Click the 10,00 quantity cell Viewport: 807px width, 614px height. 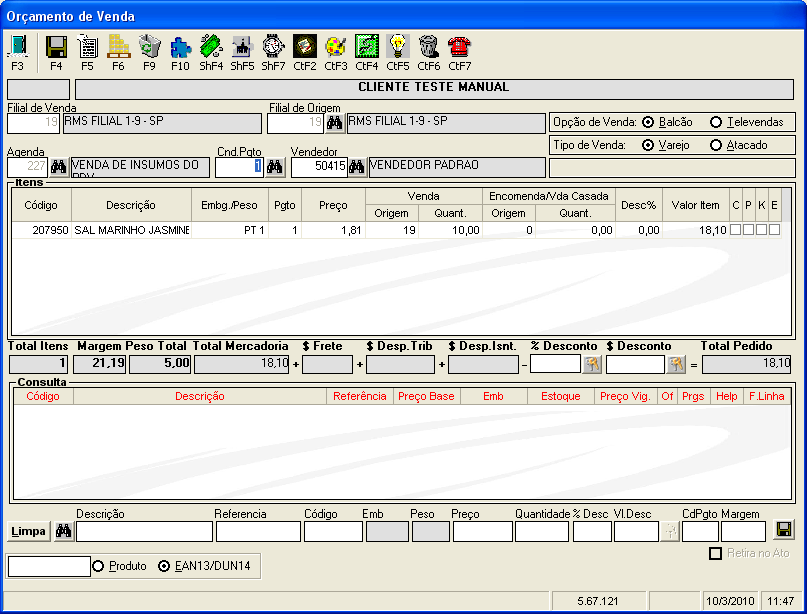(450, 230)
